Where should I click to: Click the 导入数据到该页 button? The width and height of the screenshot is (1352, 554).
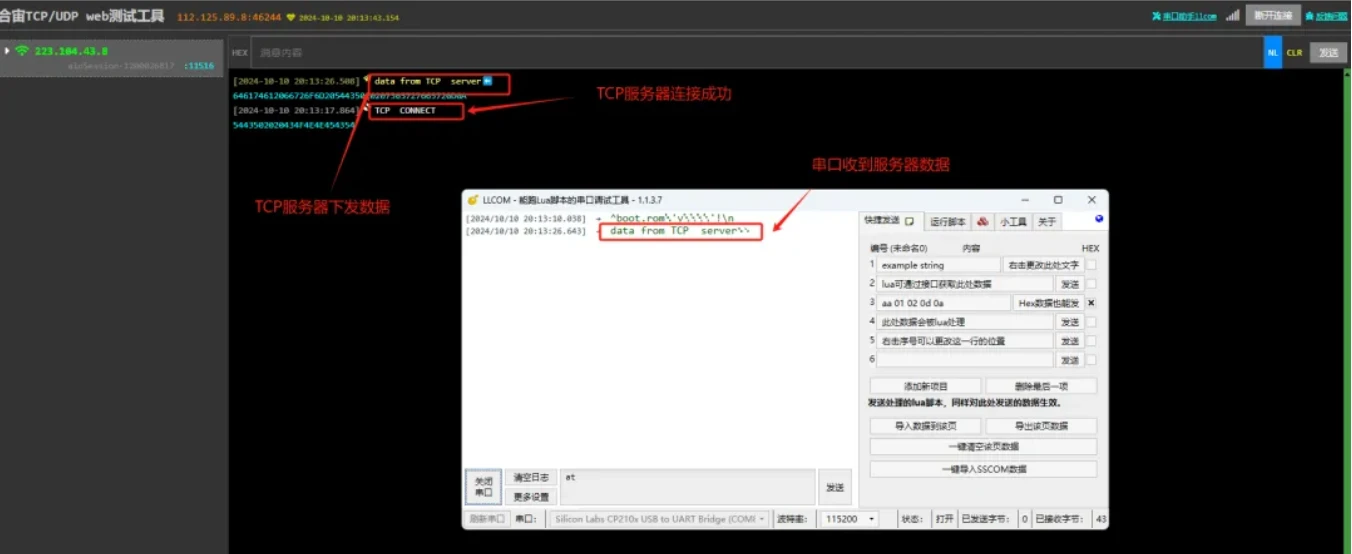click(926, 426)
